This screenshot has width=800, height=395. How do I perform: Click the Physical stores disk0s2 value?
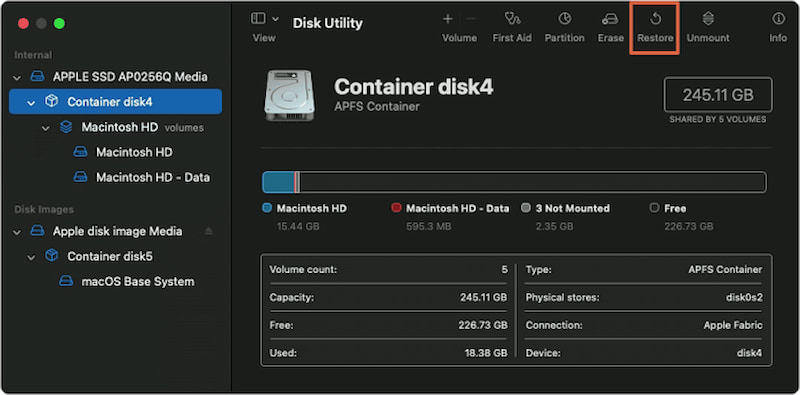pos(744,297)
